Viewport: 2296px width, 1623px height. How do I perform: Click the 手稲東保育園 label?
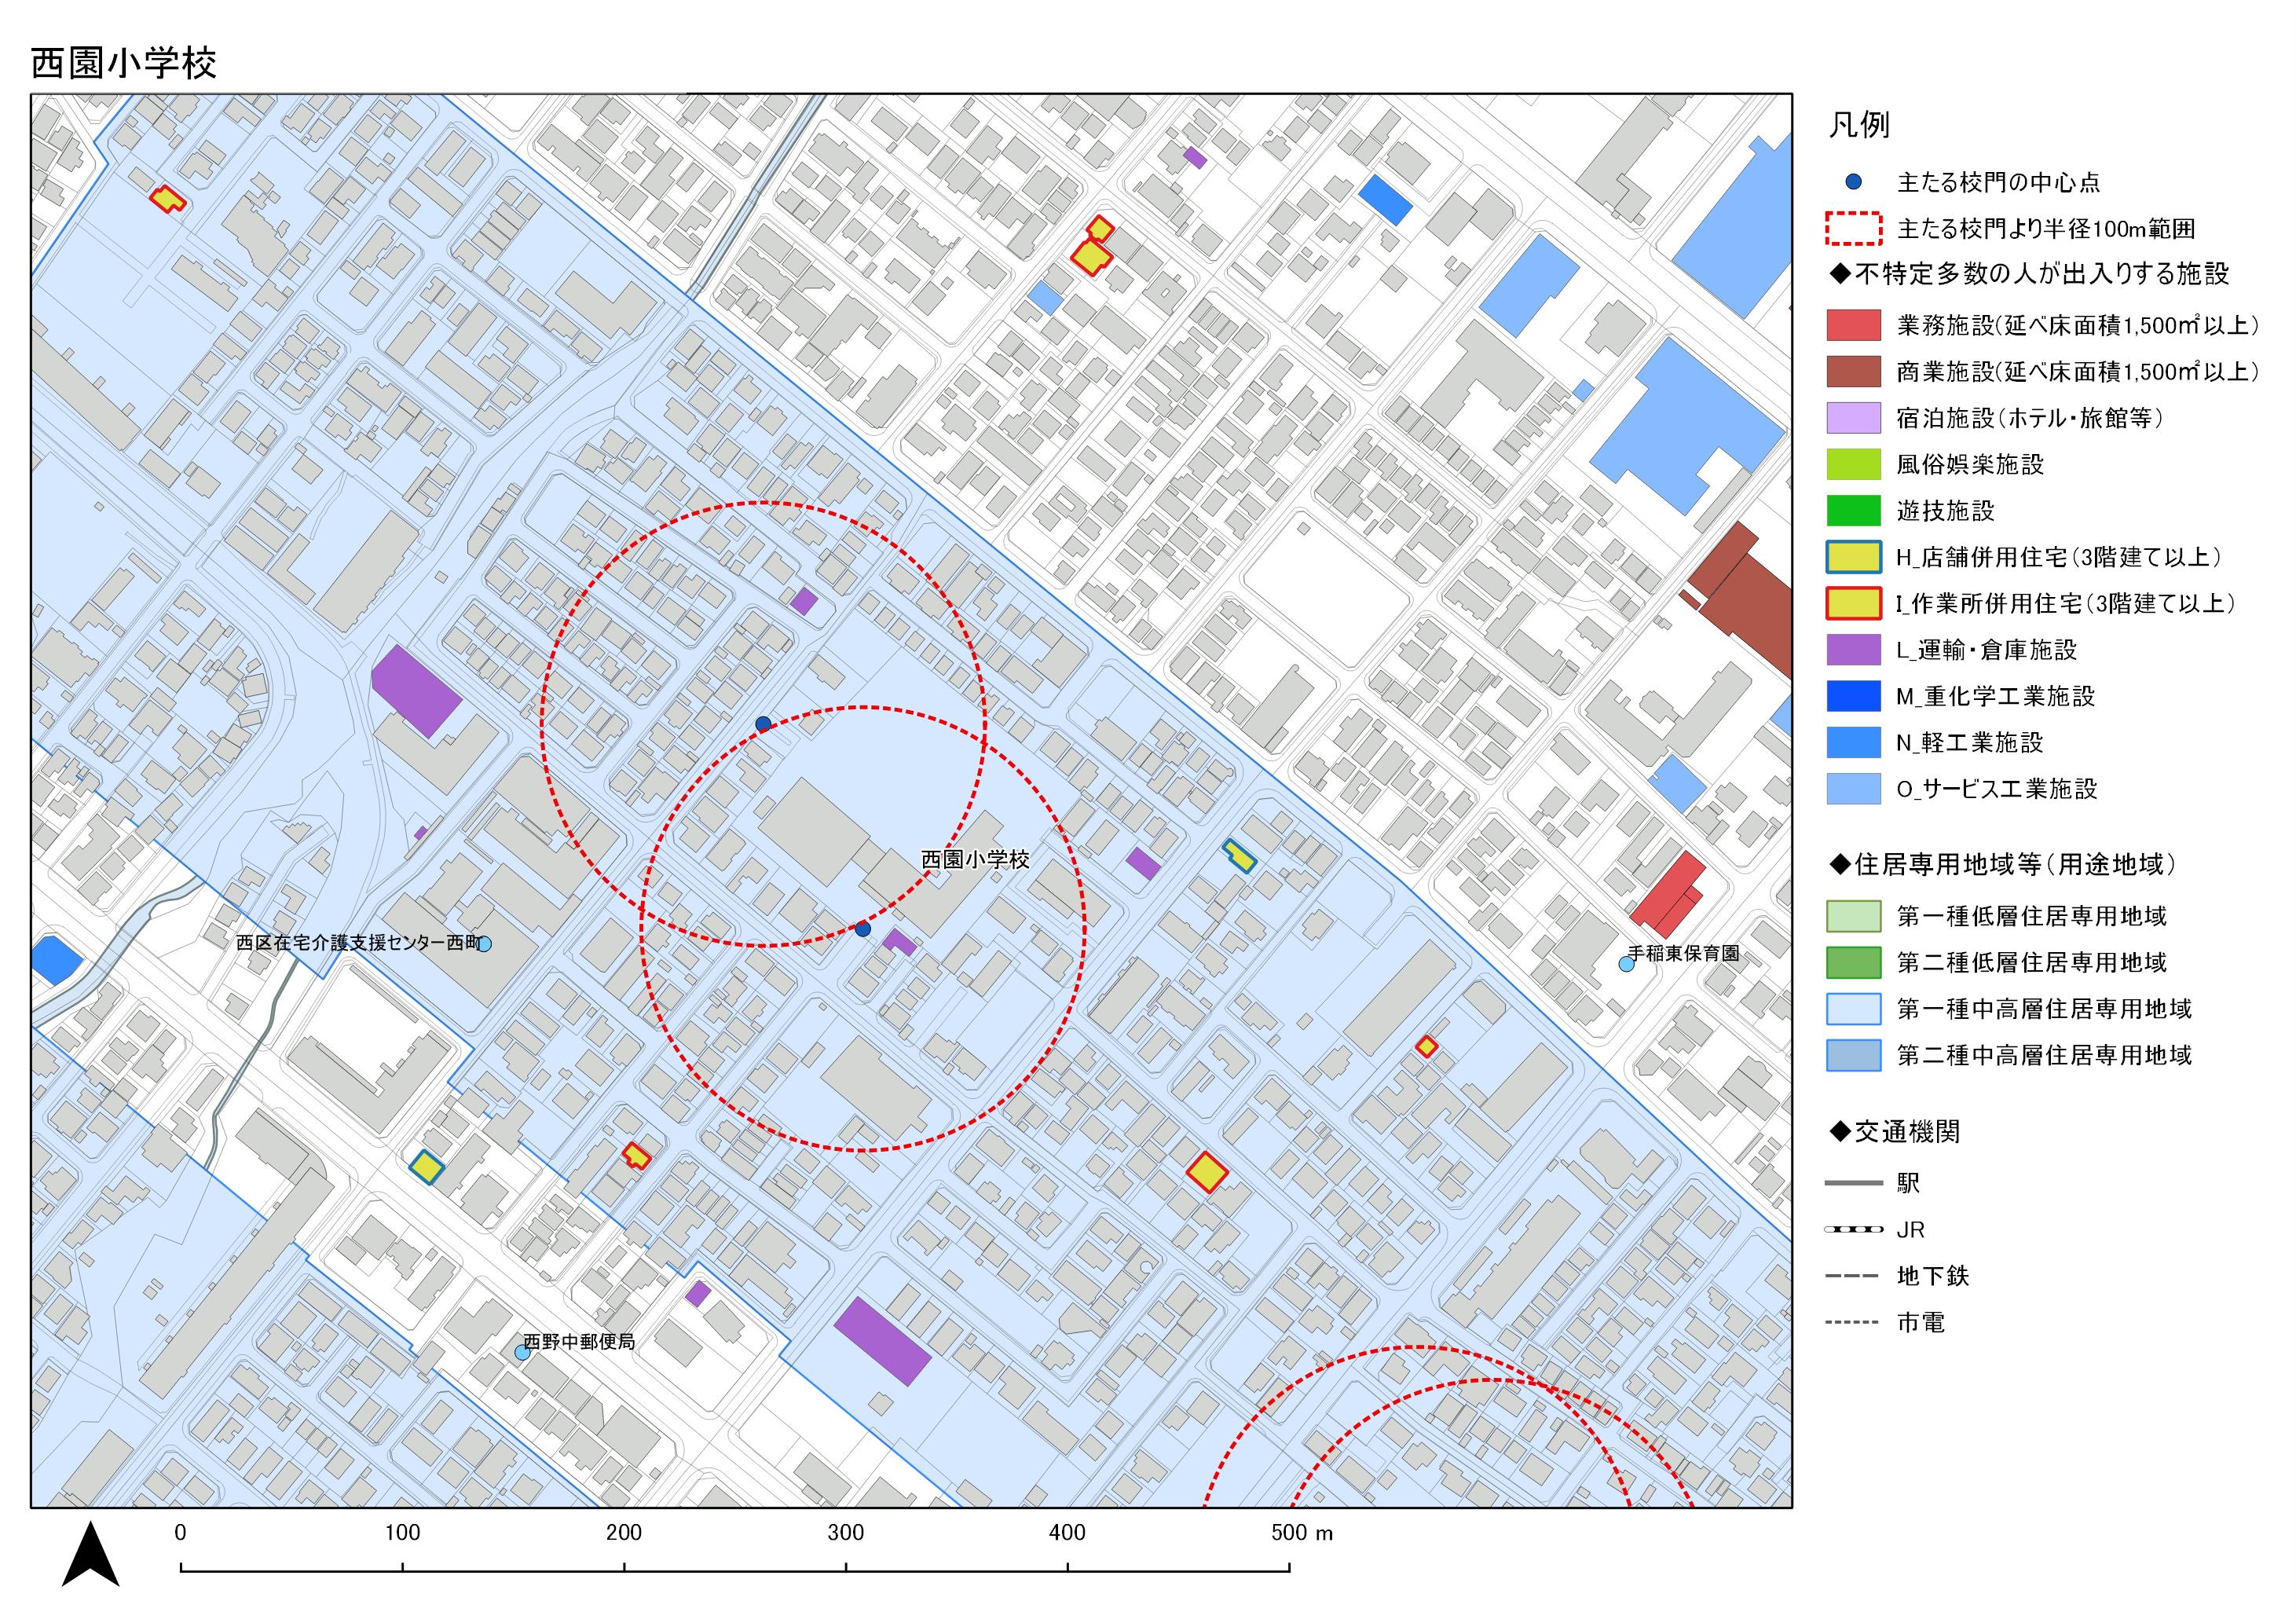1684,953
